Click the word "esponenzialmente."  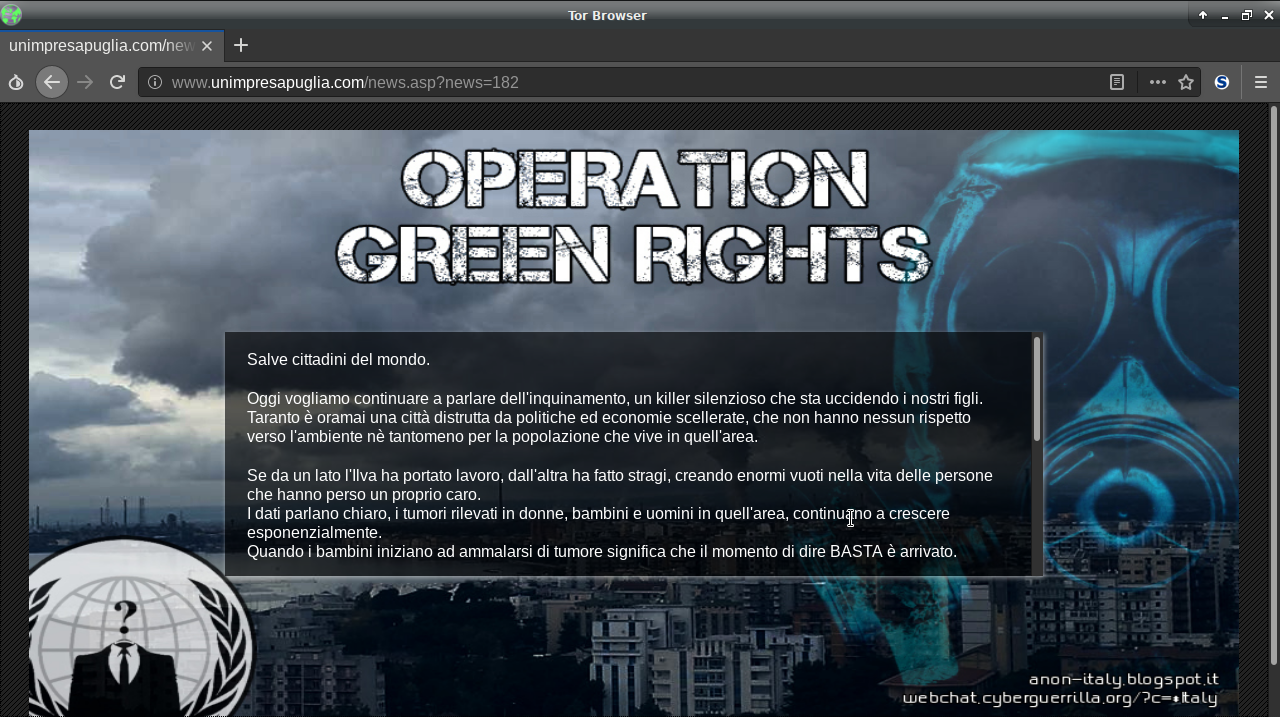314,533
